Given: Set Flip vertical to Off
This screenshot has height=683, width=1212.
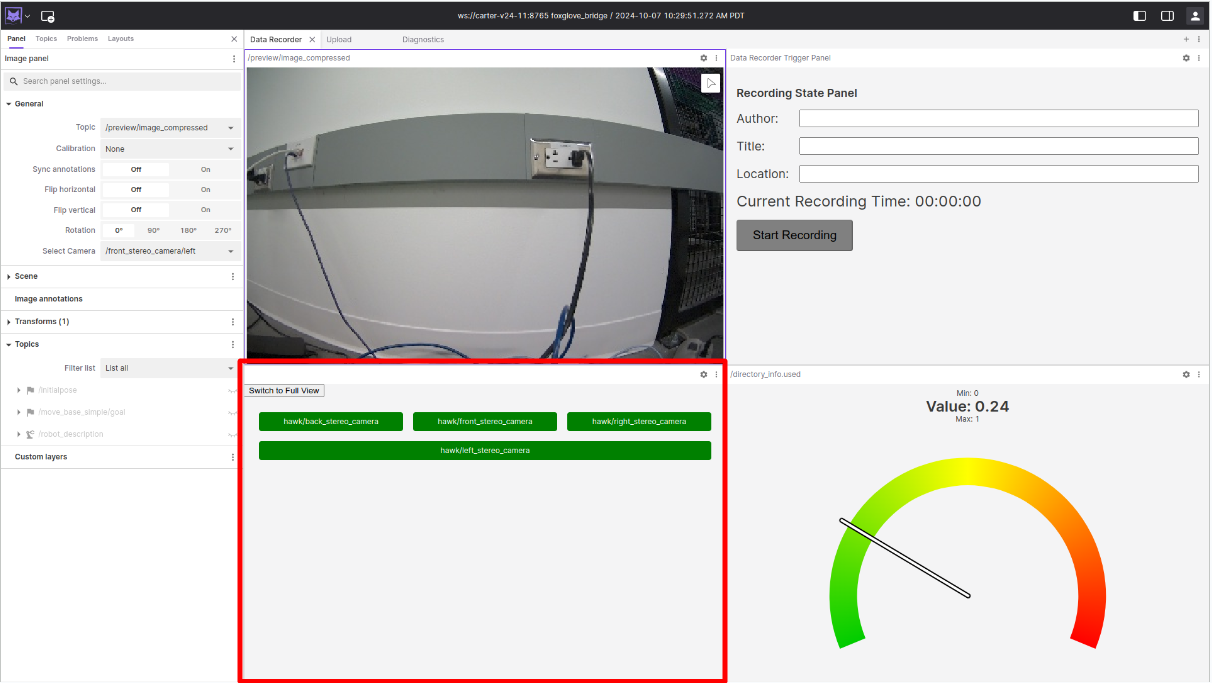Looking at the screenshot, I should (135, 210).
